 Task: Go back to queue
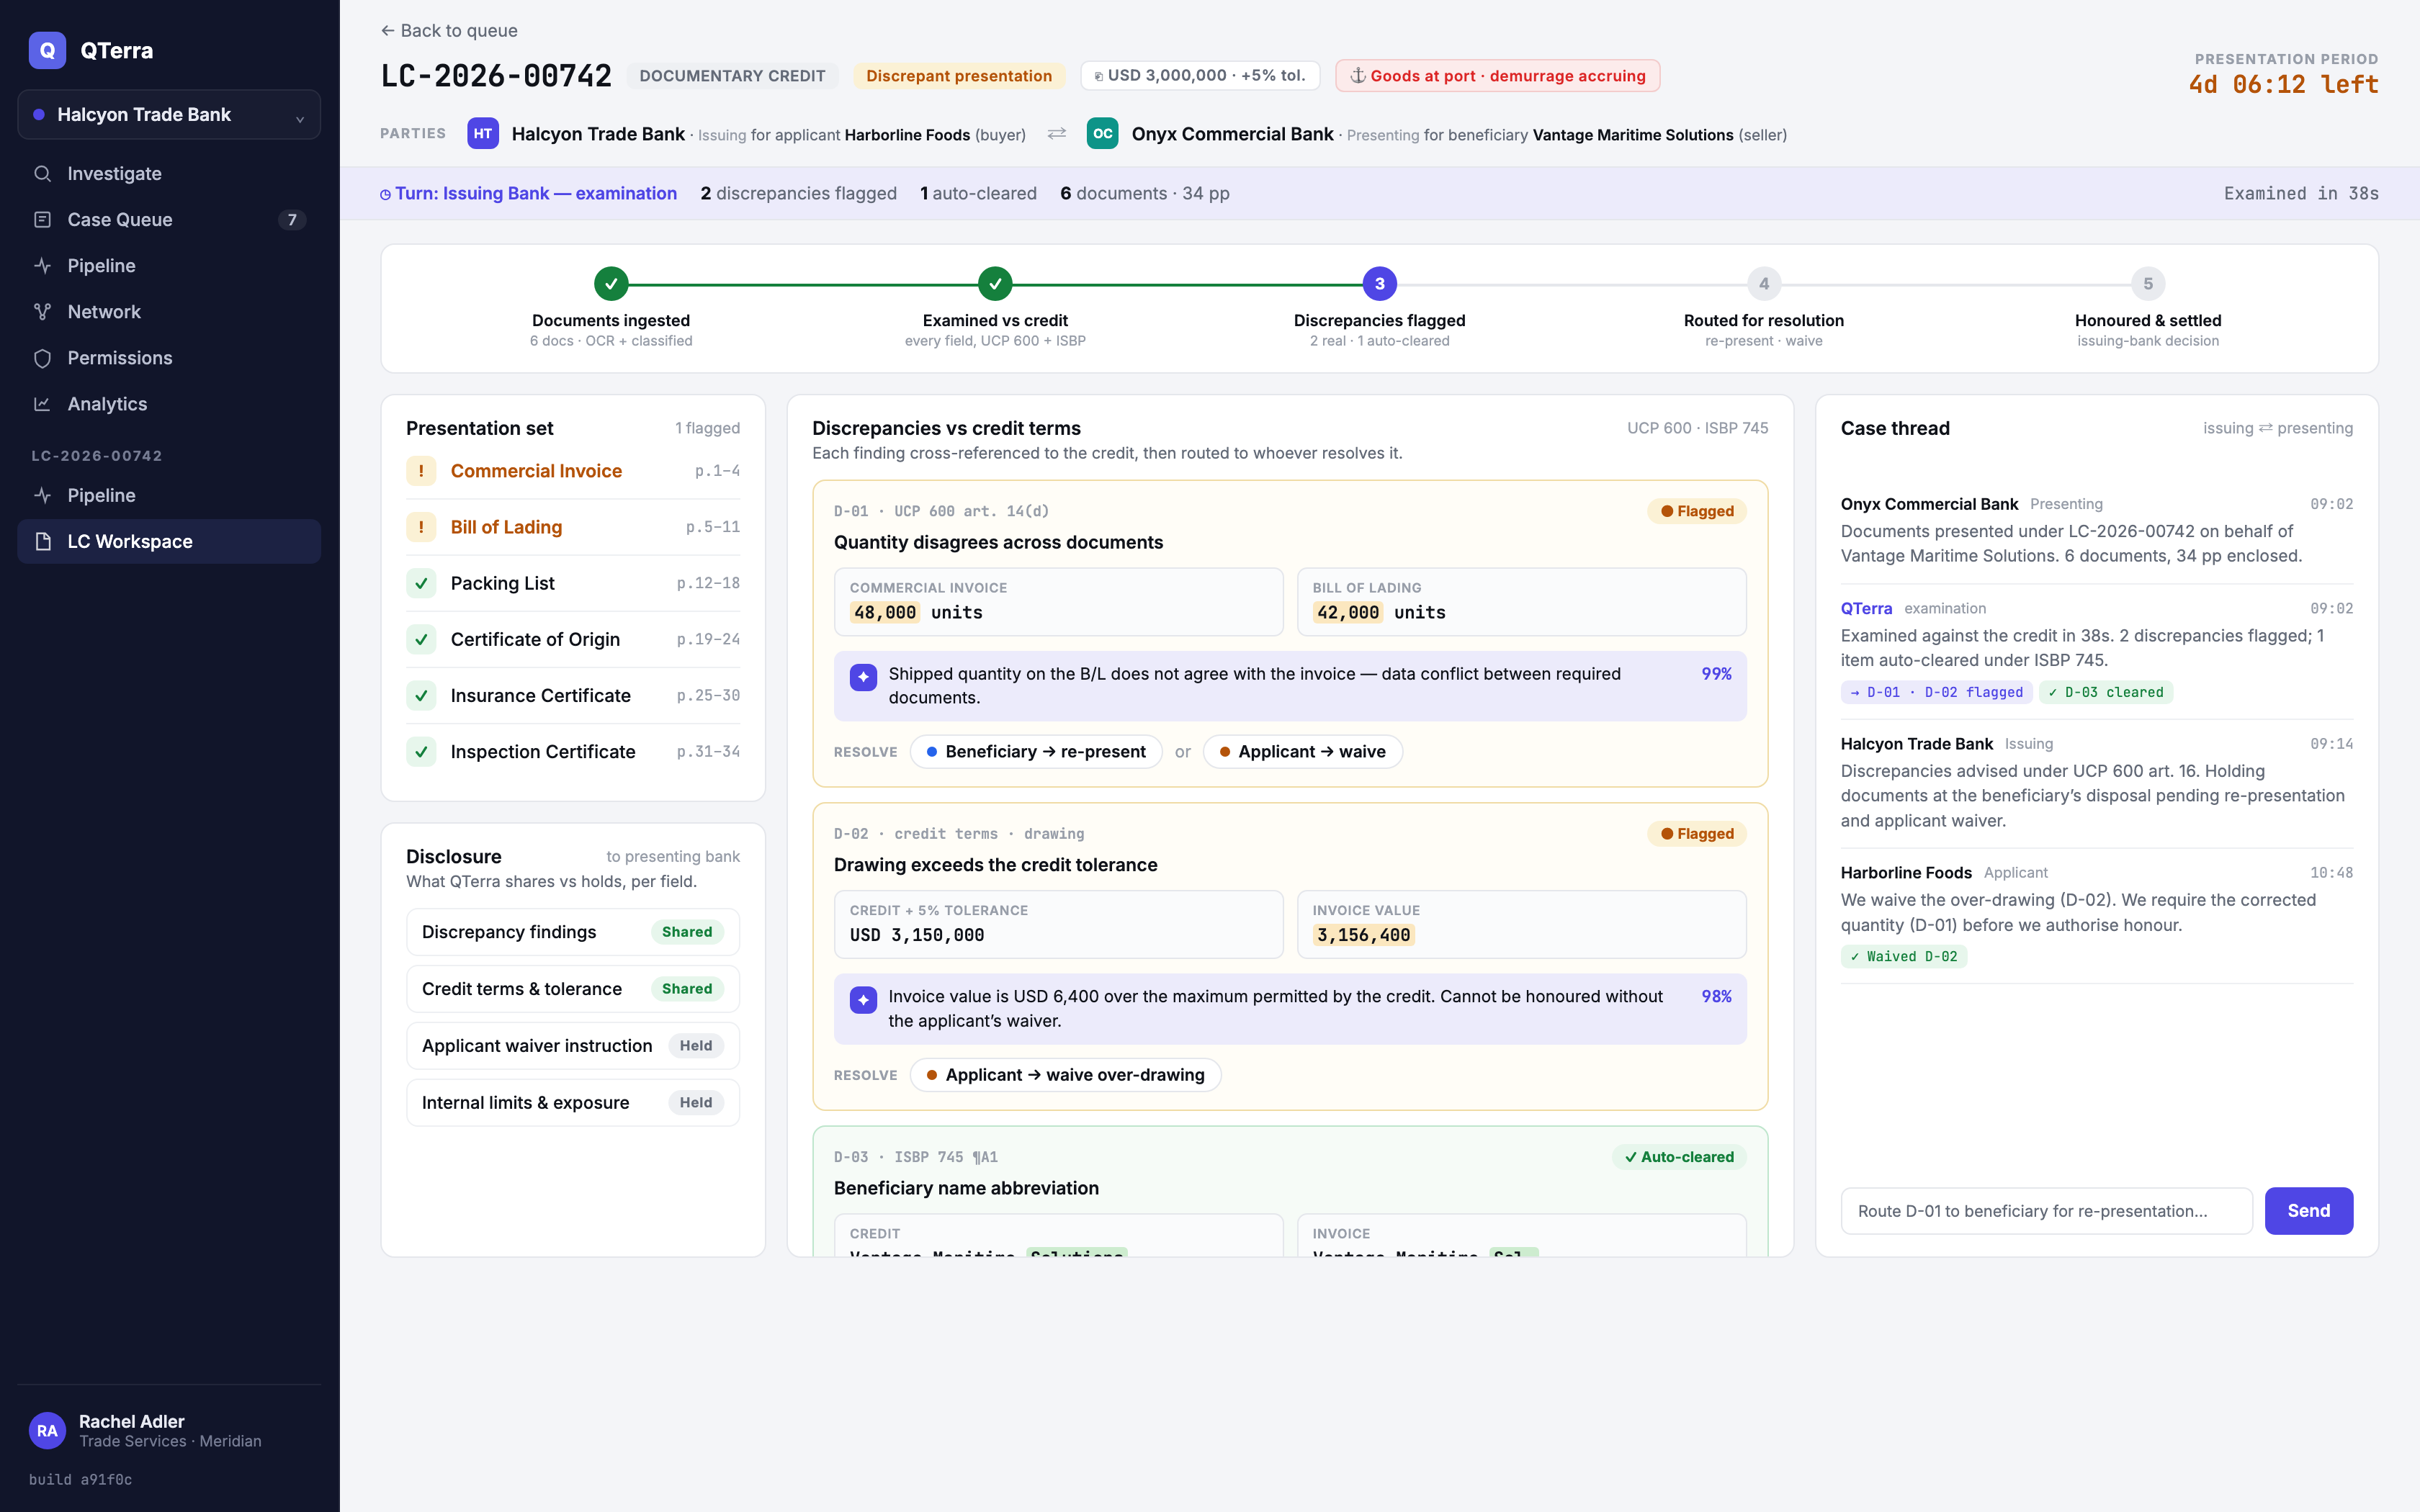pos(449,31)
